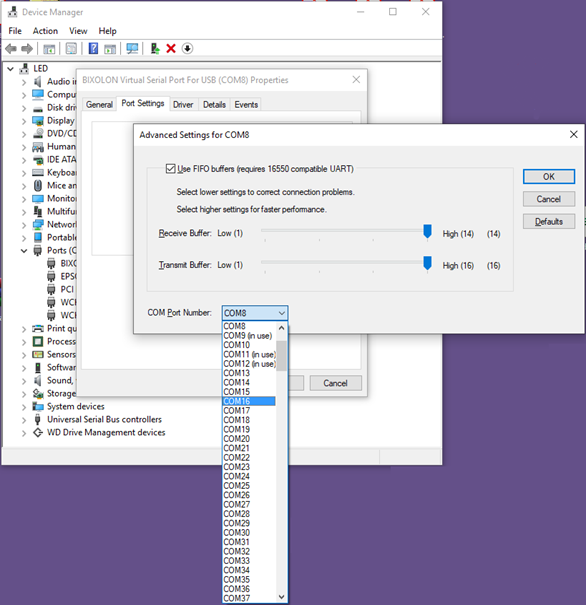Click the black down-arrow Disable device icon

tap(187, 49)
